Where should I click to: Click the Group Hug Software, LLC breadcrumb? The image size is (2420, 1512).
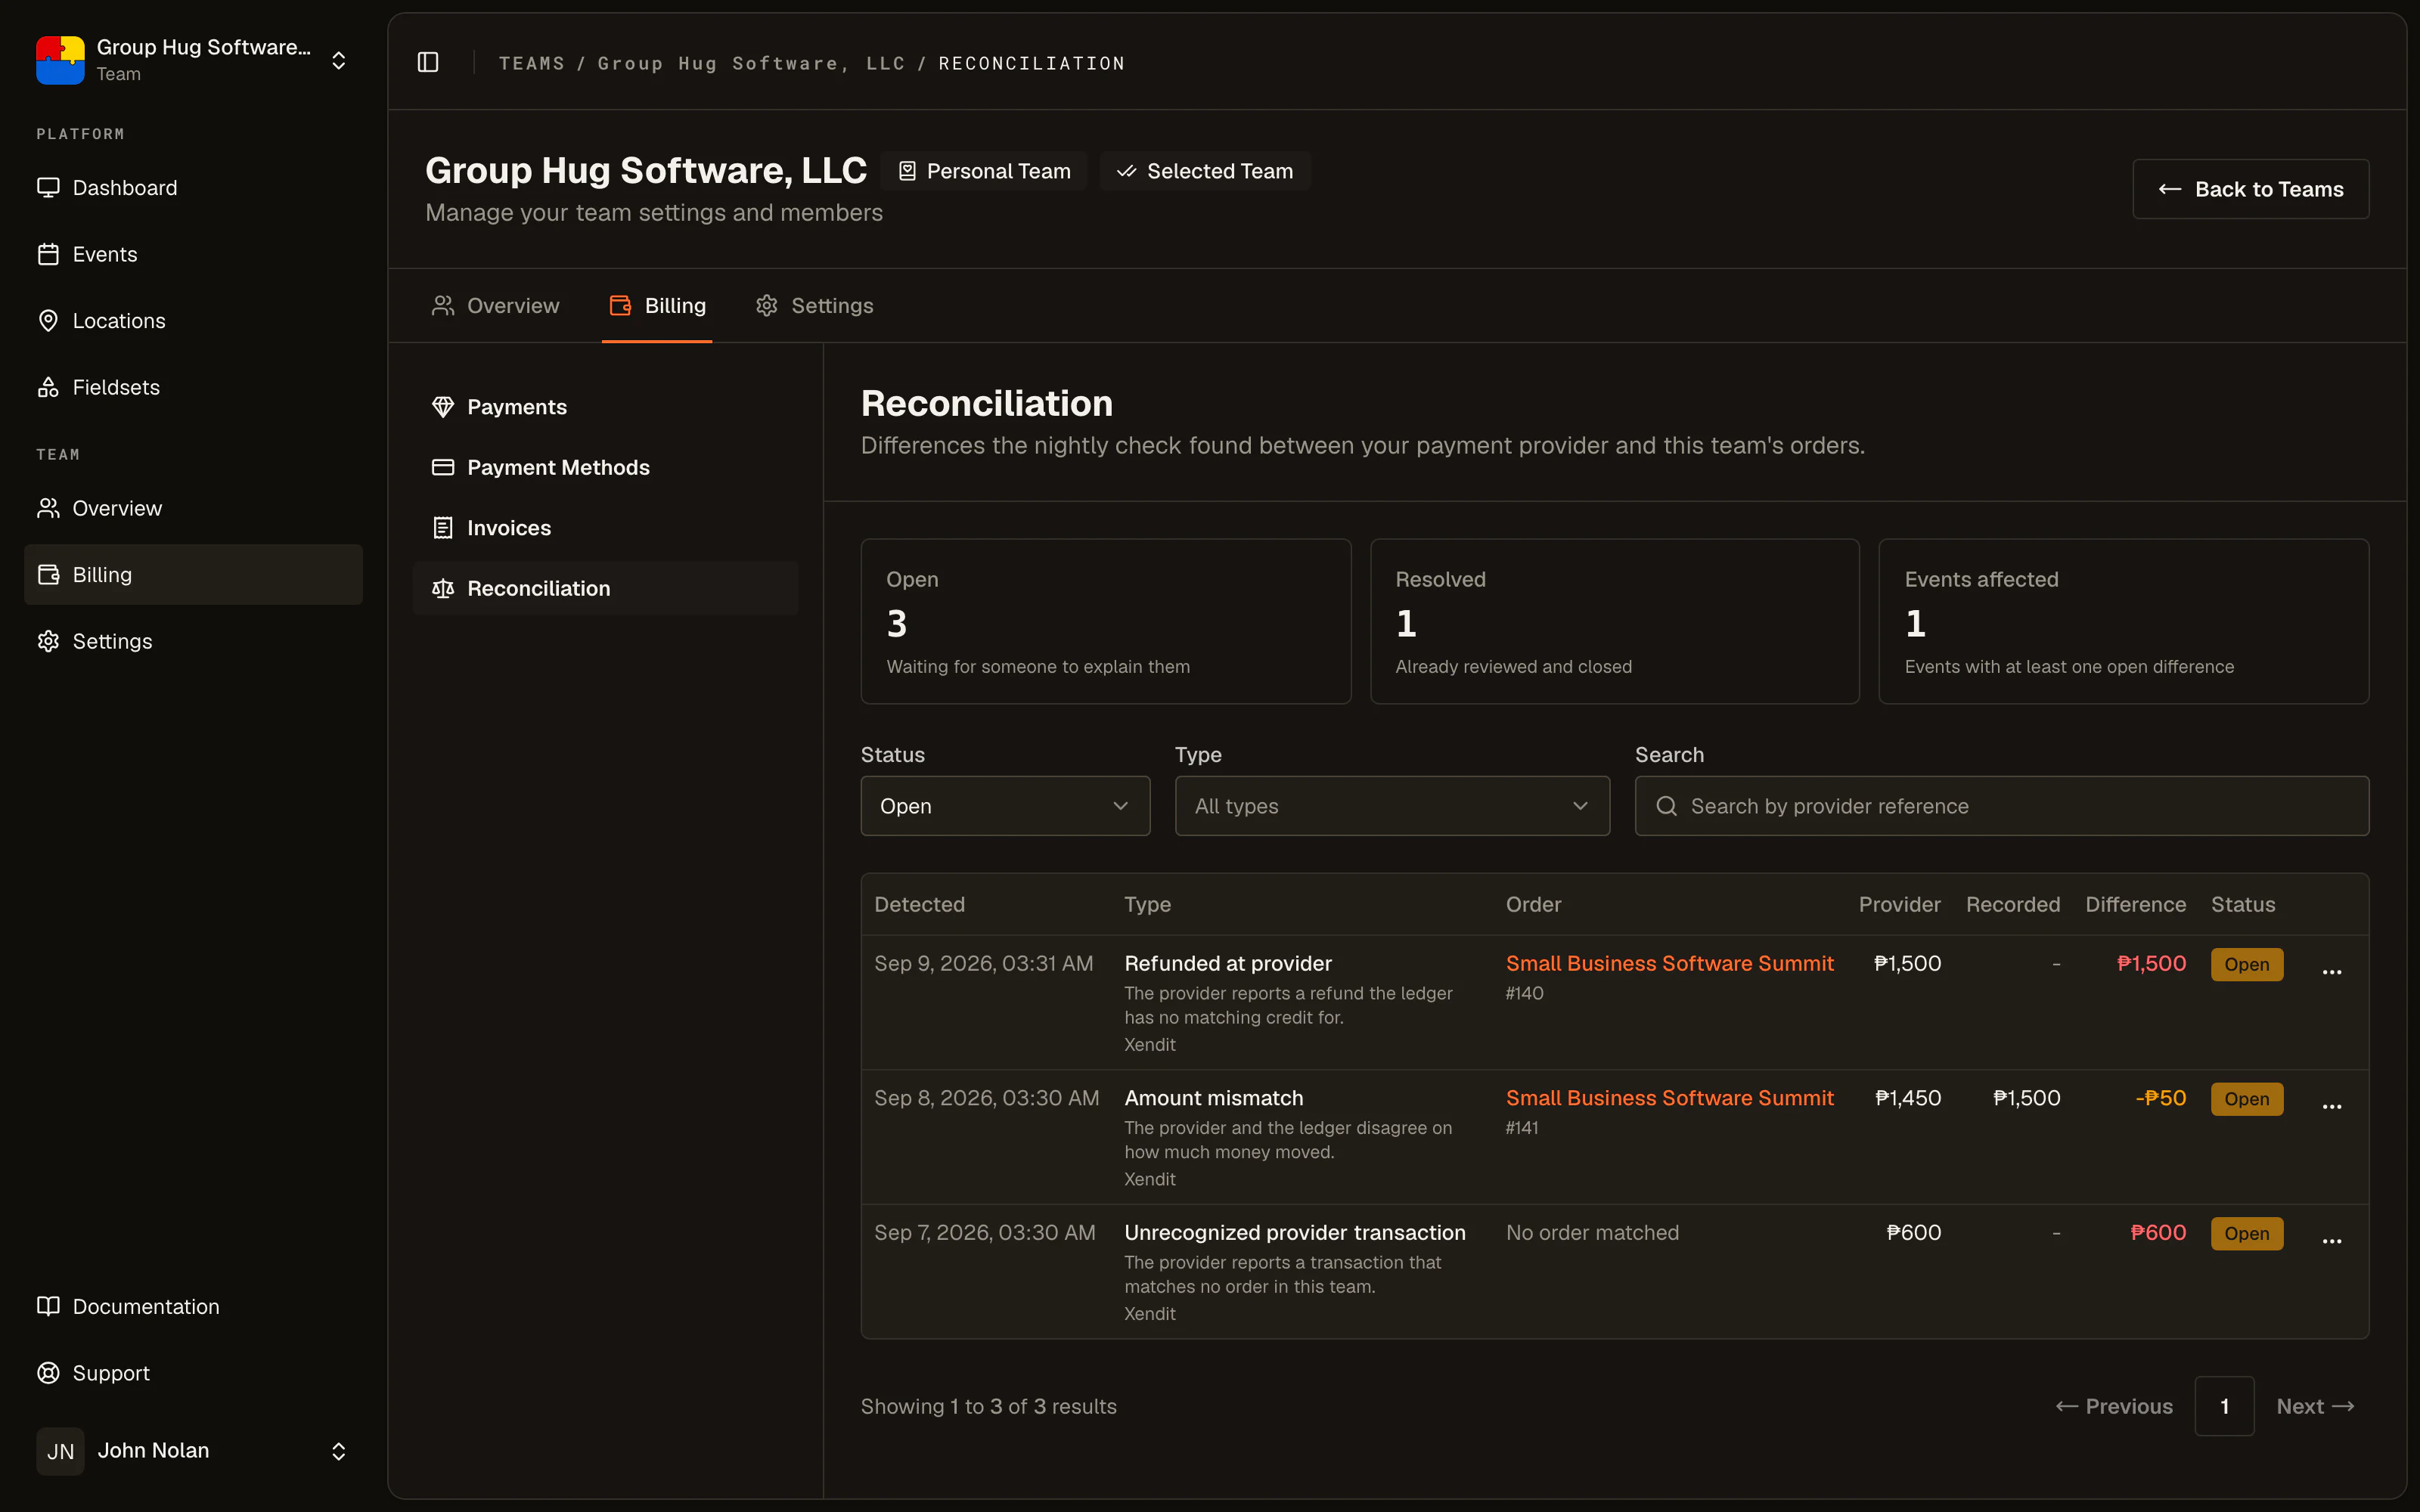[x=751, y=63]
